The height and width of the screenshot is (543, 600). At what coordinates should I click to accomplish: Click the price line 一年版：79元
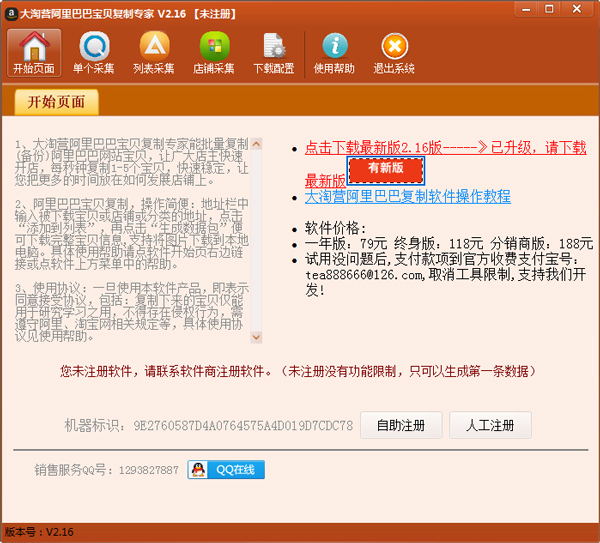[x=346, y=244]
